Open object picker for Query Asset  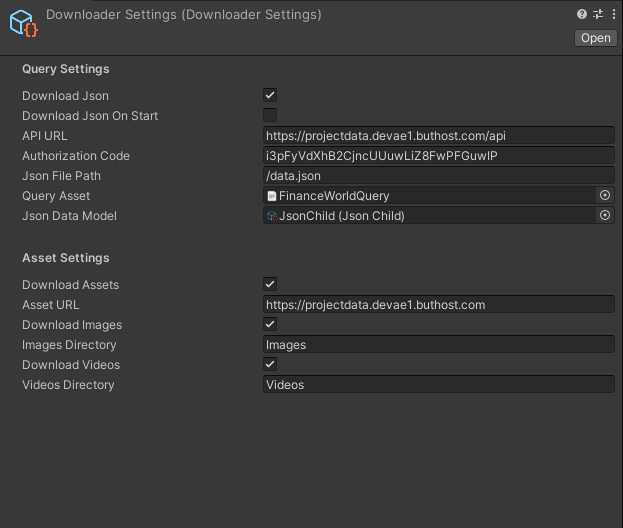pyautogui.click(x=605, y=196)
